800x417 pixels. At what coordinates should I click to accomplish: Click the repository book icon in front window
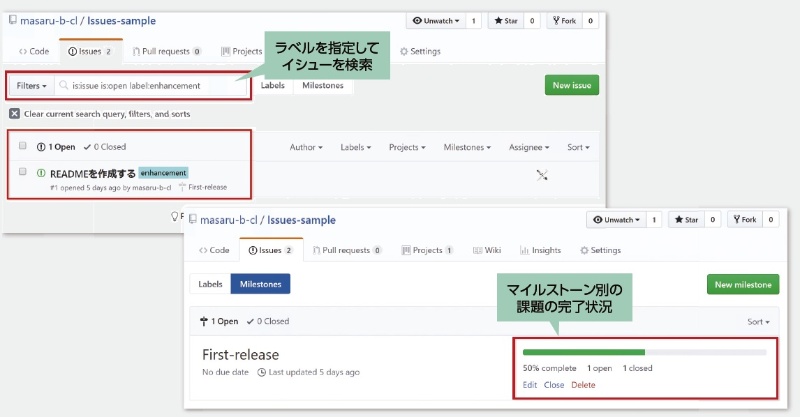click(x=192, y=219)
